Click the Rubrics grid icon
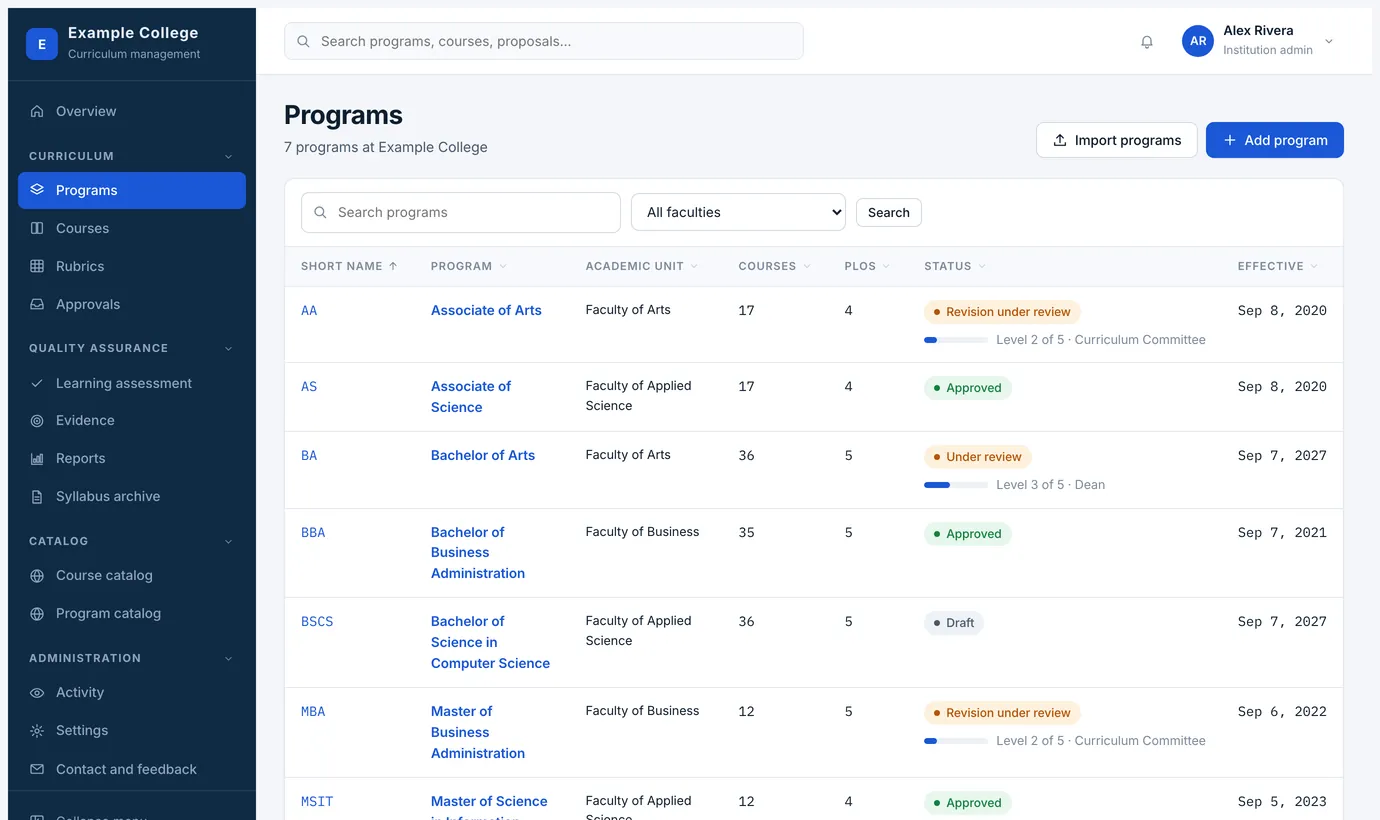The width and height of the screenshot is (1380, 820). click(37, 266)
